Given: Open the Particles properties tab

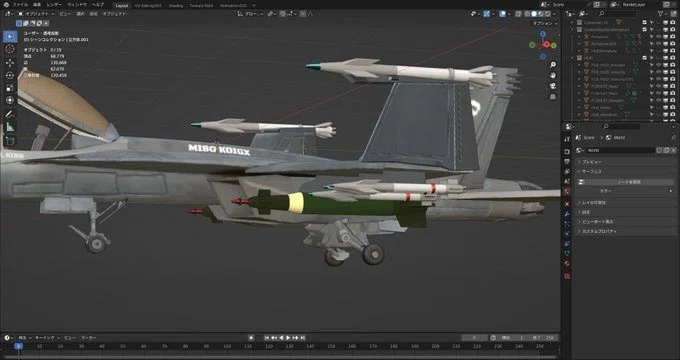Looking at the screenshot, I should point(567,224).
